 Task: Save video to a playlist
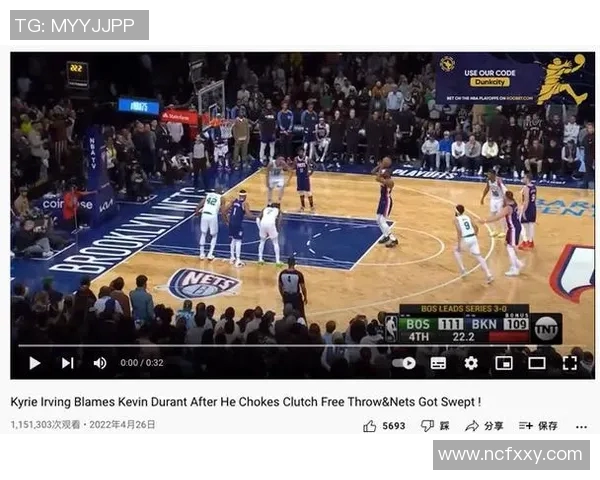coord(538,426)
